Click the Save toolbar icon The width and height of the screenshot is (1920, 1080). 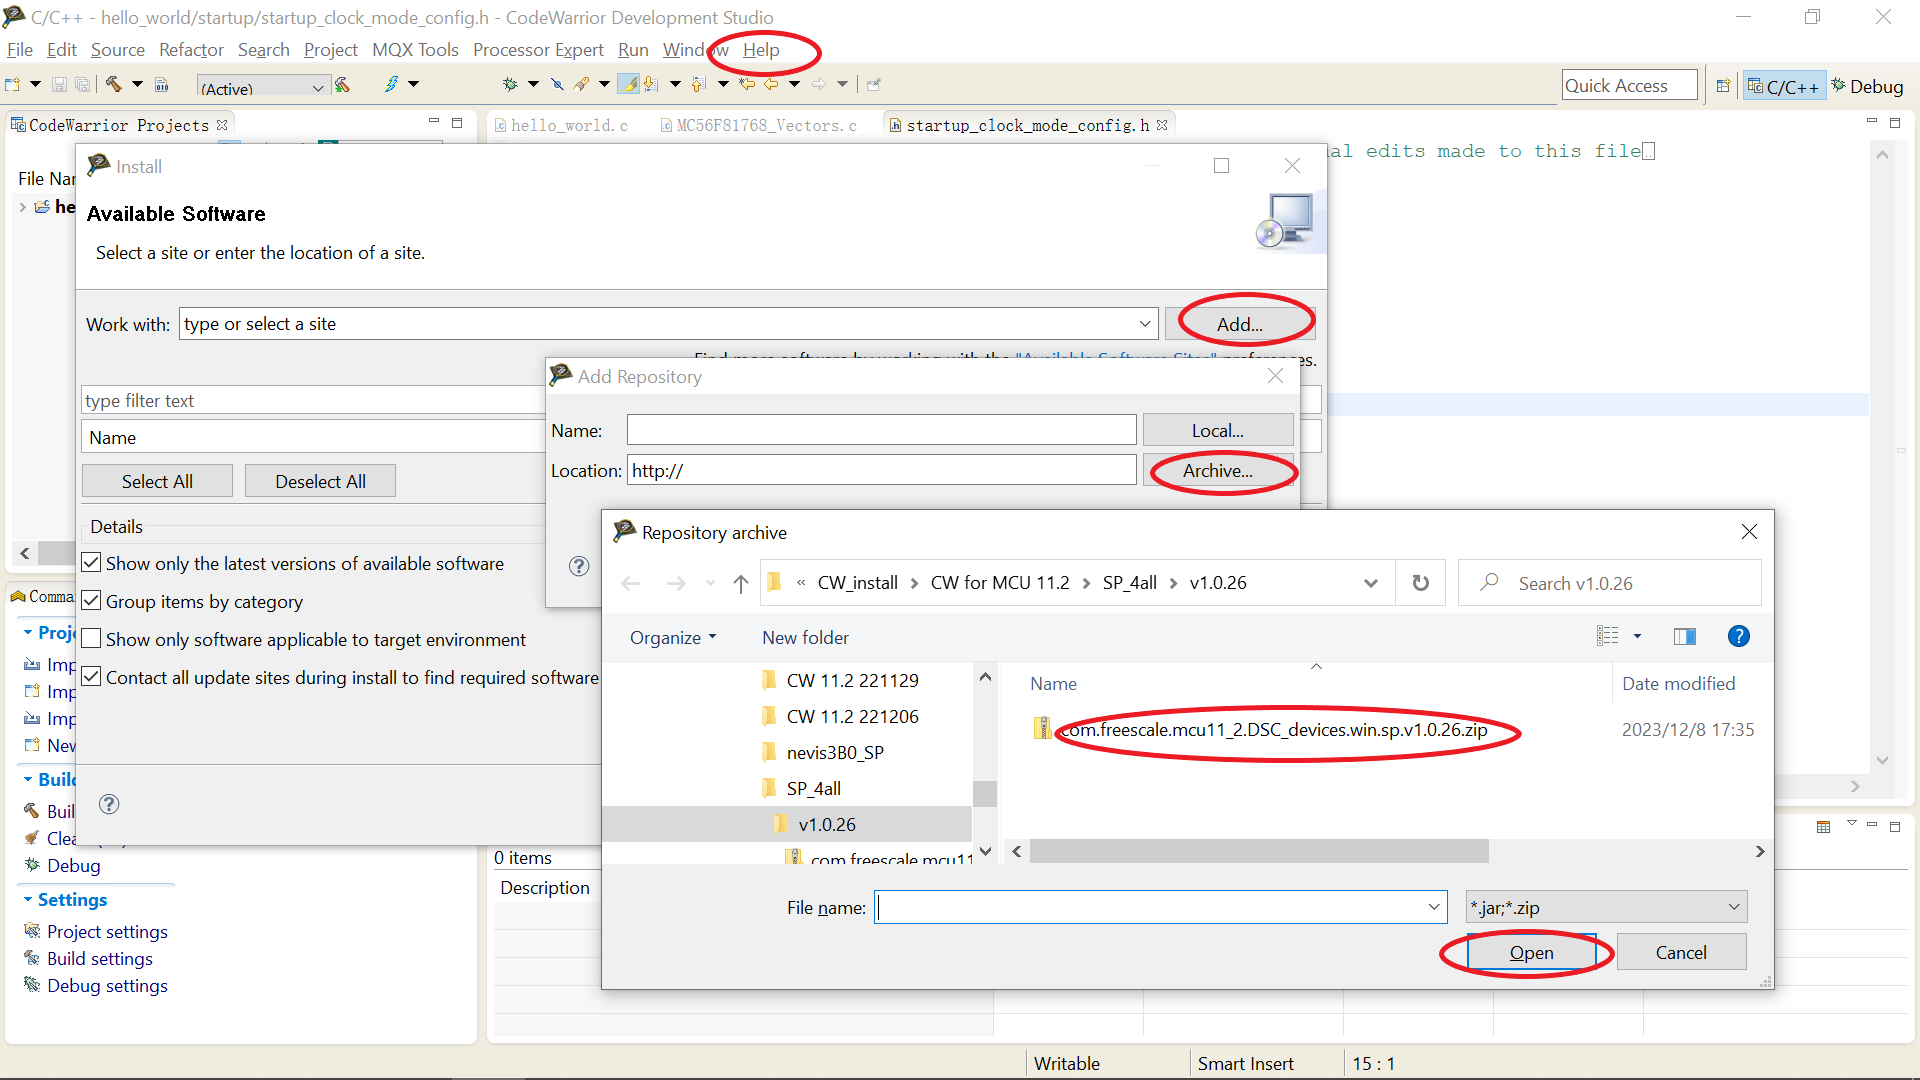click(x=59, y=85)
